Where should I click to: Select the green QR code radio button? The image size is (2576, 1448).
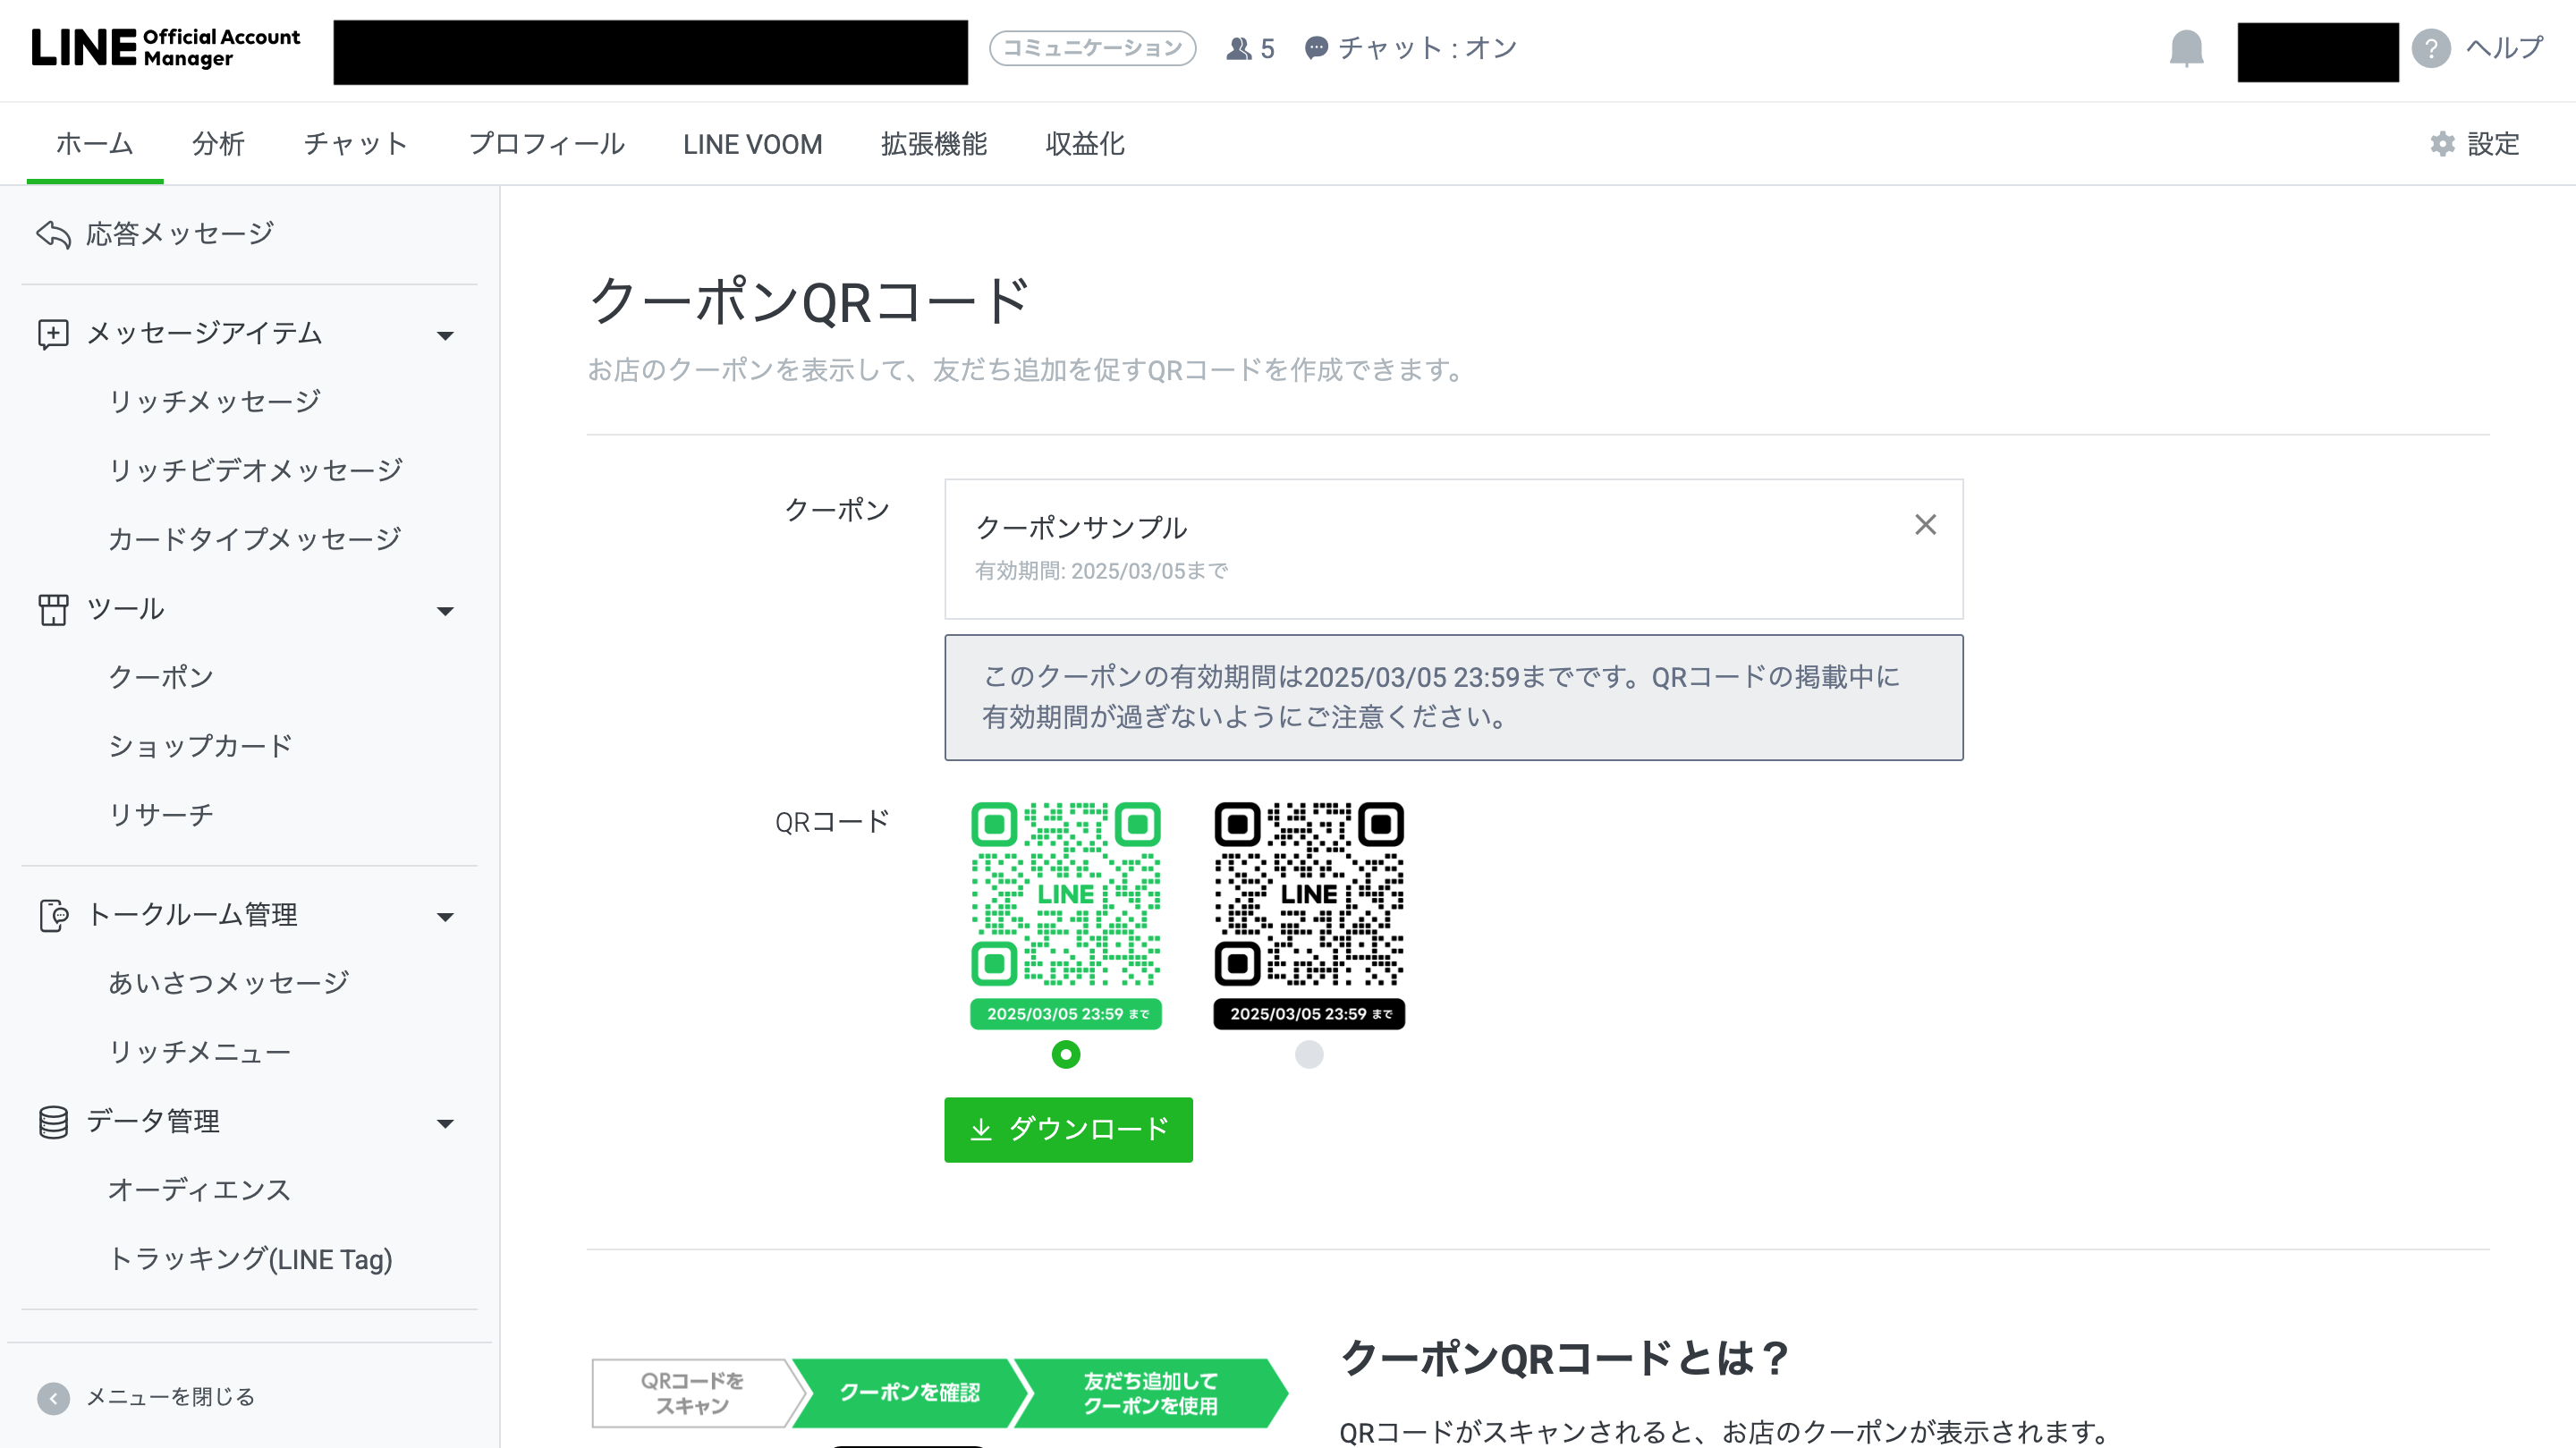[x=1065, y=1054]
